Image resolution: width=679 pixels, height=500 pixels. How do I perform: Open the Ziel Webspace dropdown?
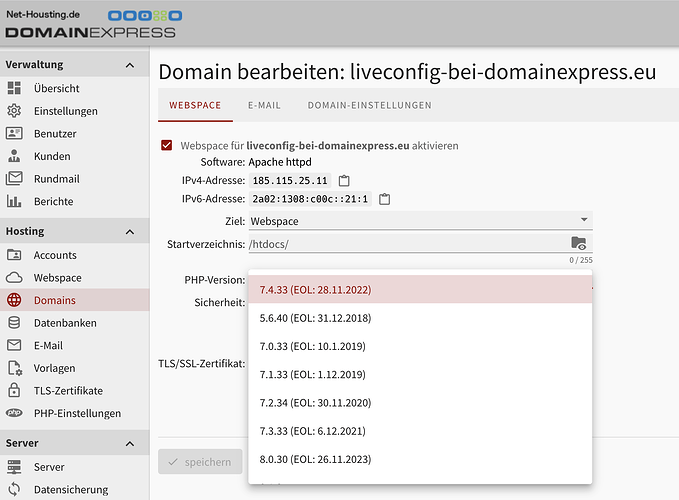420,221
